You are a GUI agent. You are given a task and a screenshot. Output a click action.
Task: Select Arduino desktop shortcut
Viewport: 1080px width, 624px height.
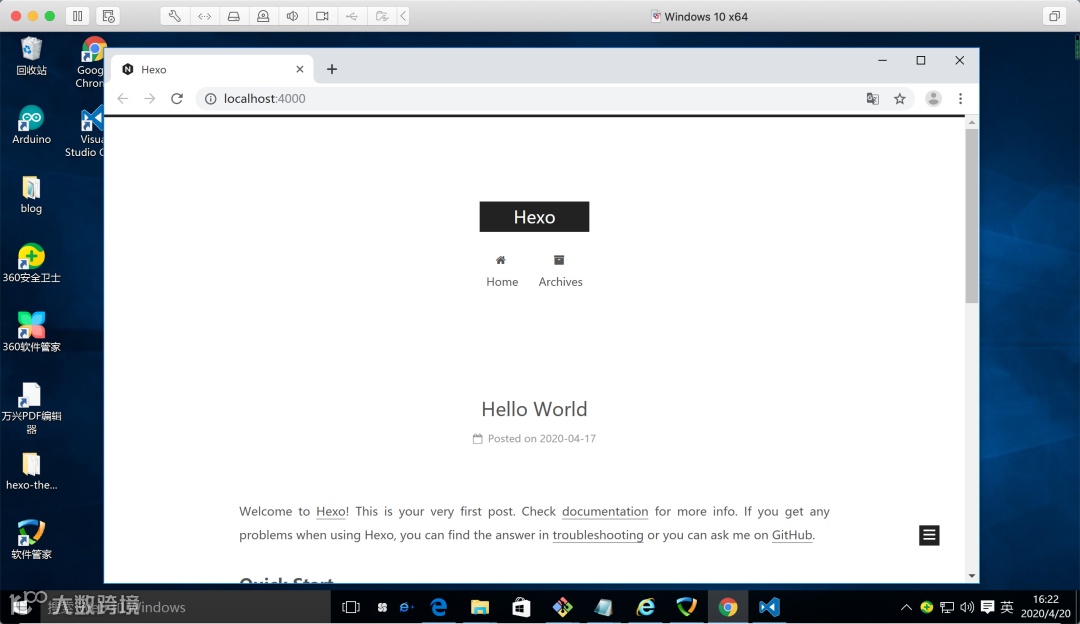(x=31, y=125)
